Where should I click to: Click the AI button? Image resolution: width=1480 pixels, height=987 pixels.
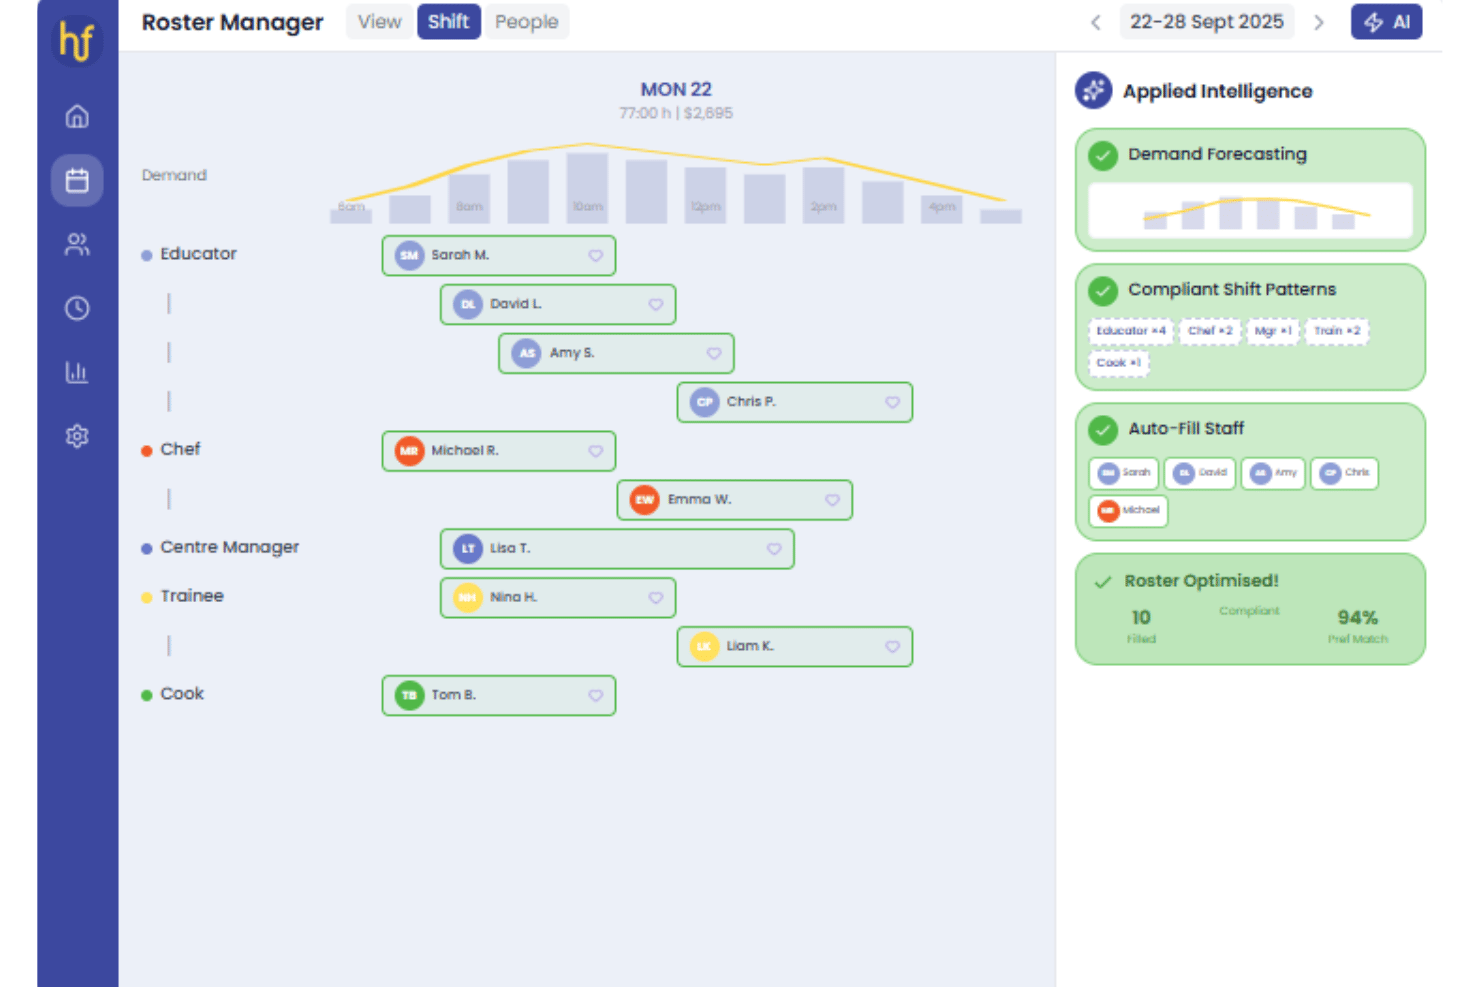pos(1386,22)
